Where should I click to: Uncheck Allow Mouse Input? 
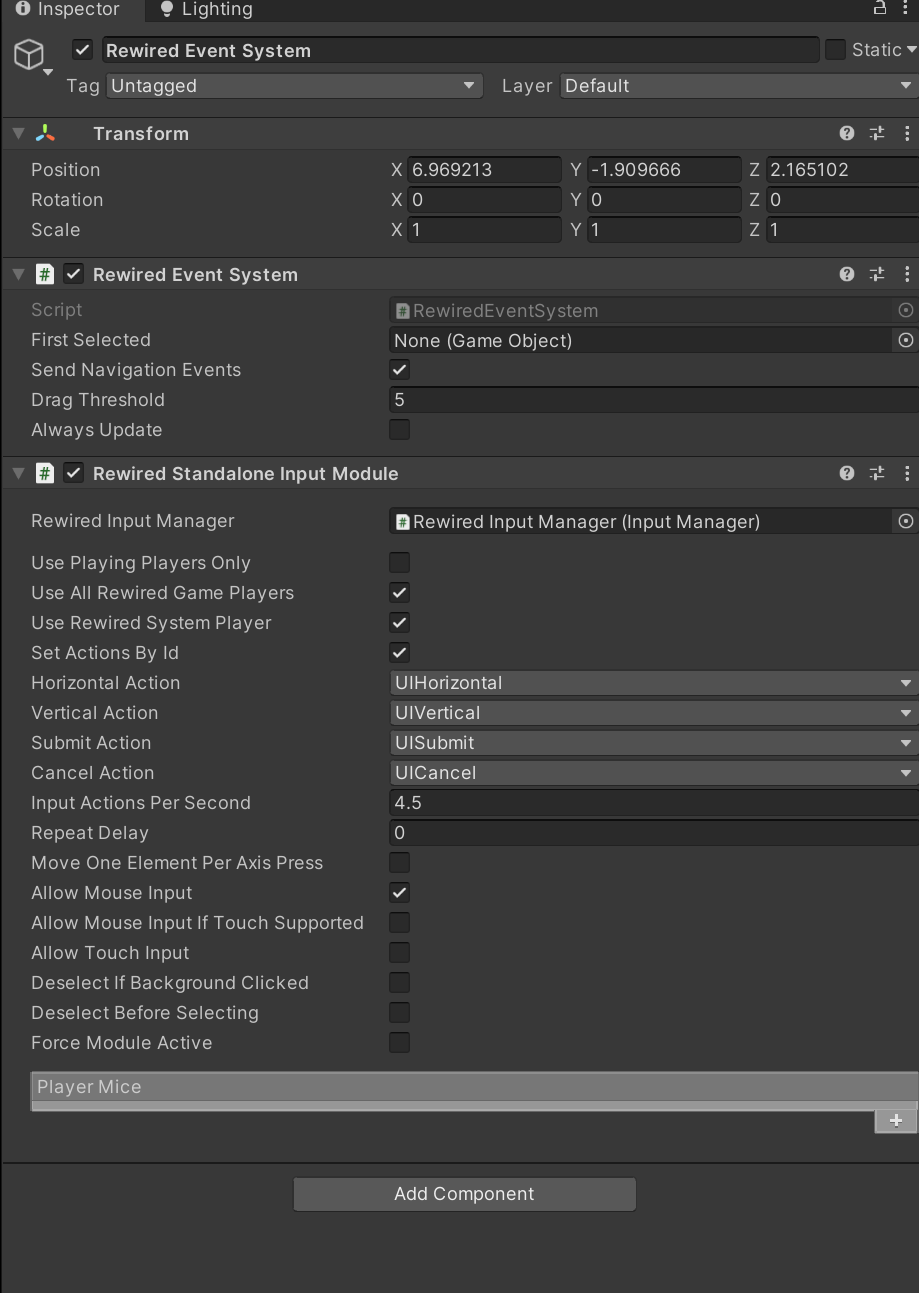[400, 893]
